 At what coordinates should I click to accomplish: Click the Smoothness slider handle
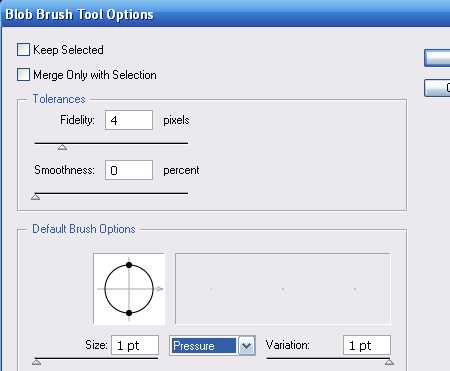tap(36, 197)
